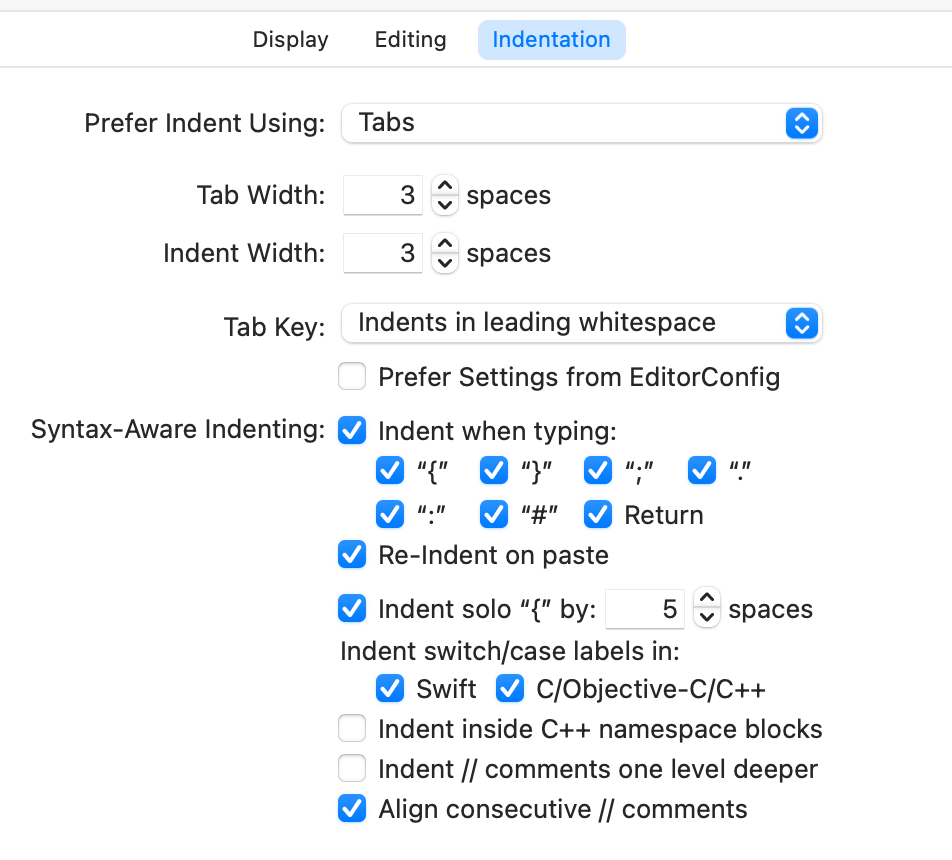The width and height of the screenshot is (952, 860).
Task: Uncheck Align consecutive // comments
Action: point(352,809)
